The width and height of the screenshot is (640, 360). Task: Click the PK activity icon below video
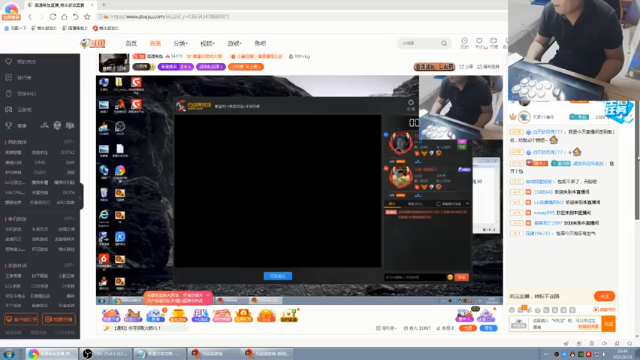(200, 315)
